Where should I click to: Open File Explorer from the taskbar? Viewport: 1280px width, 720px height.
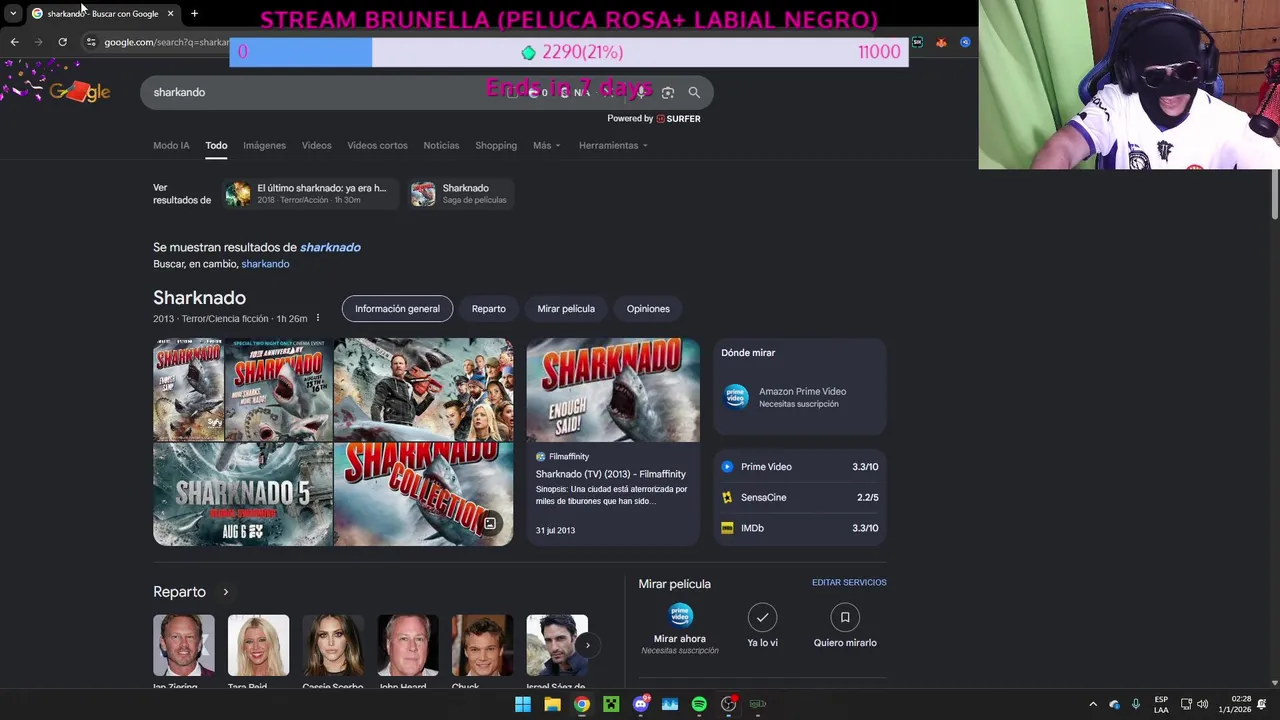(x=552, y=704)
